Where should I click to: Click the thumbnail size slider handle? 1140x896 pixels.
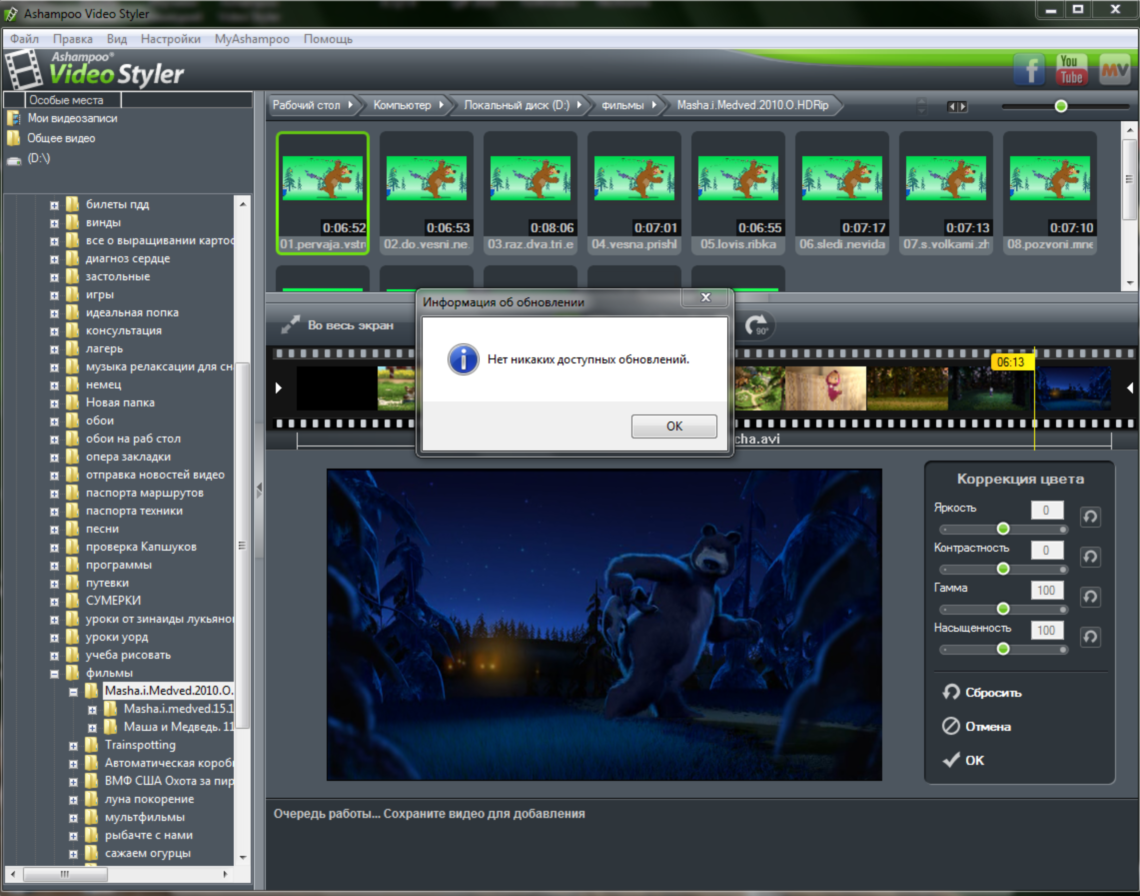(1061, 106)
